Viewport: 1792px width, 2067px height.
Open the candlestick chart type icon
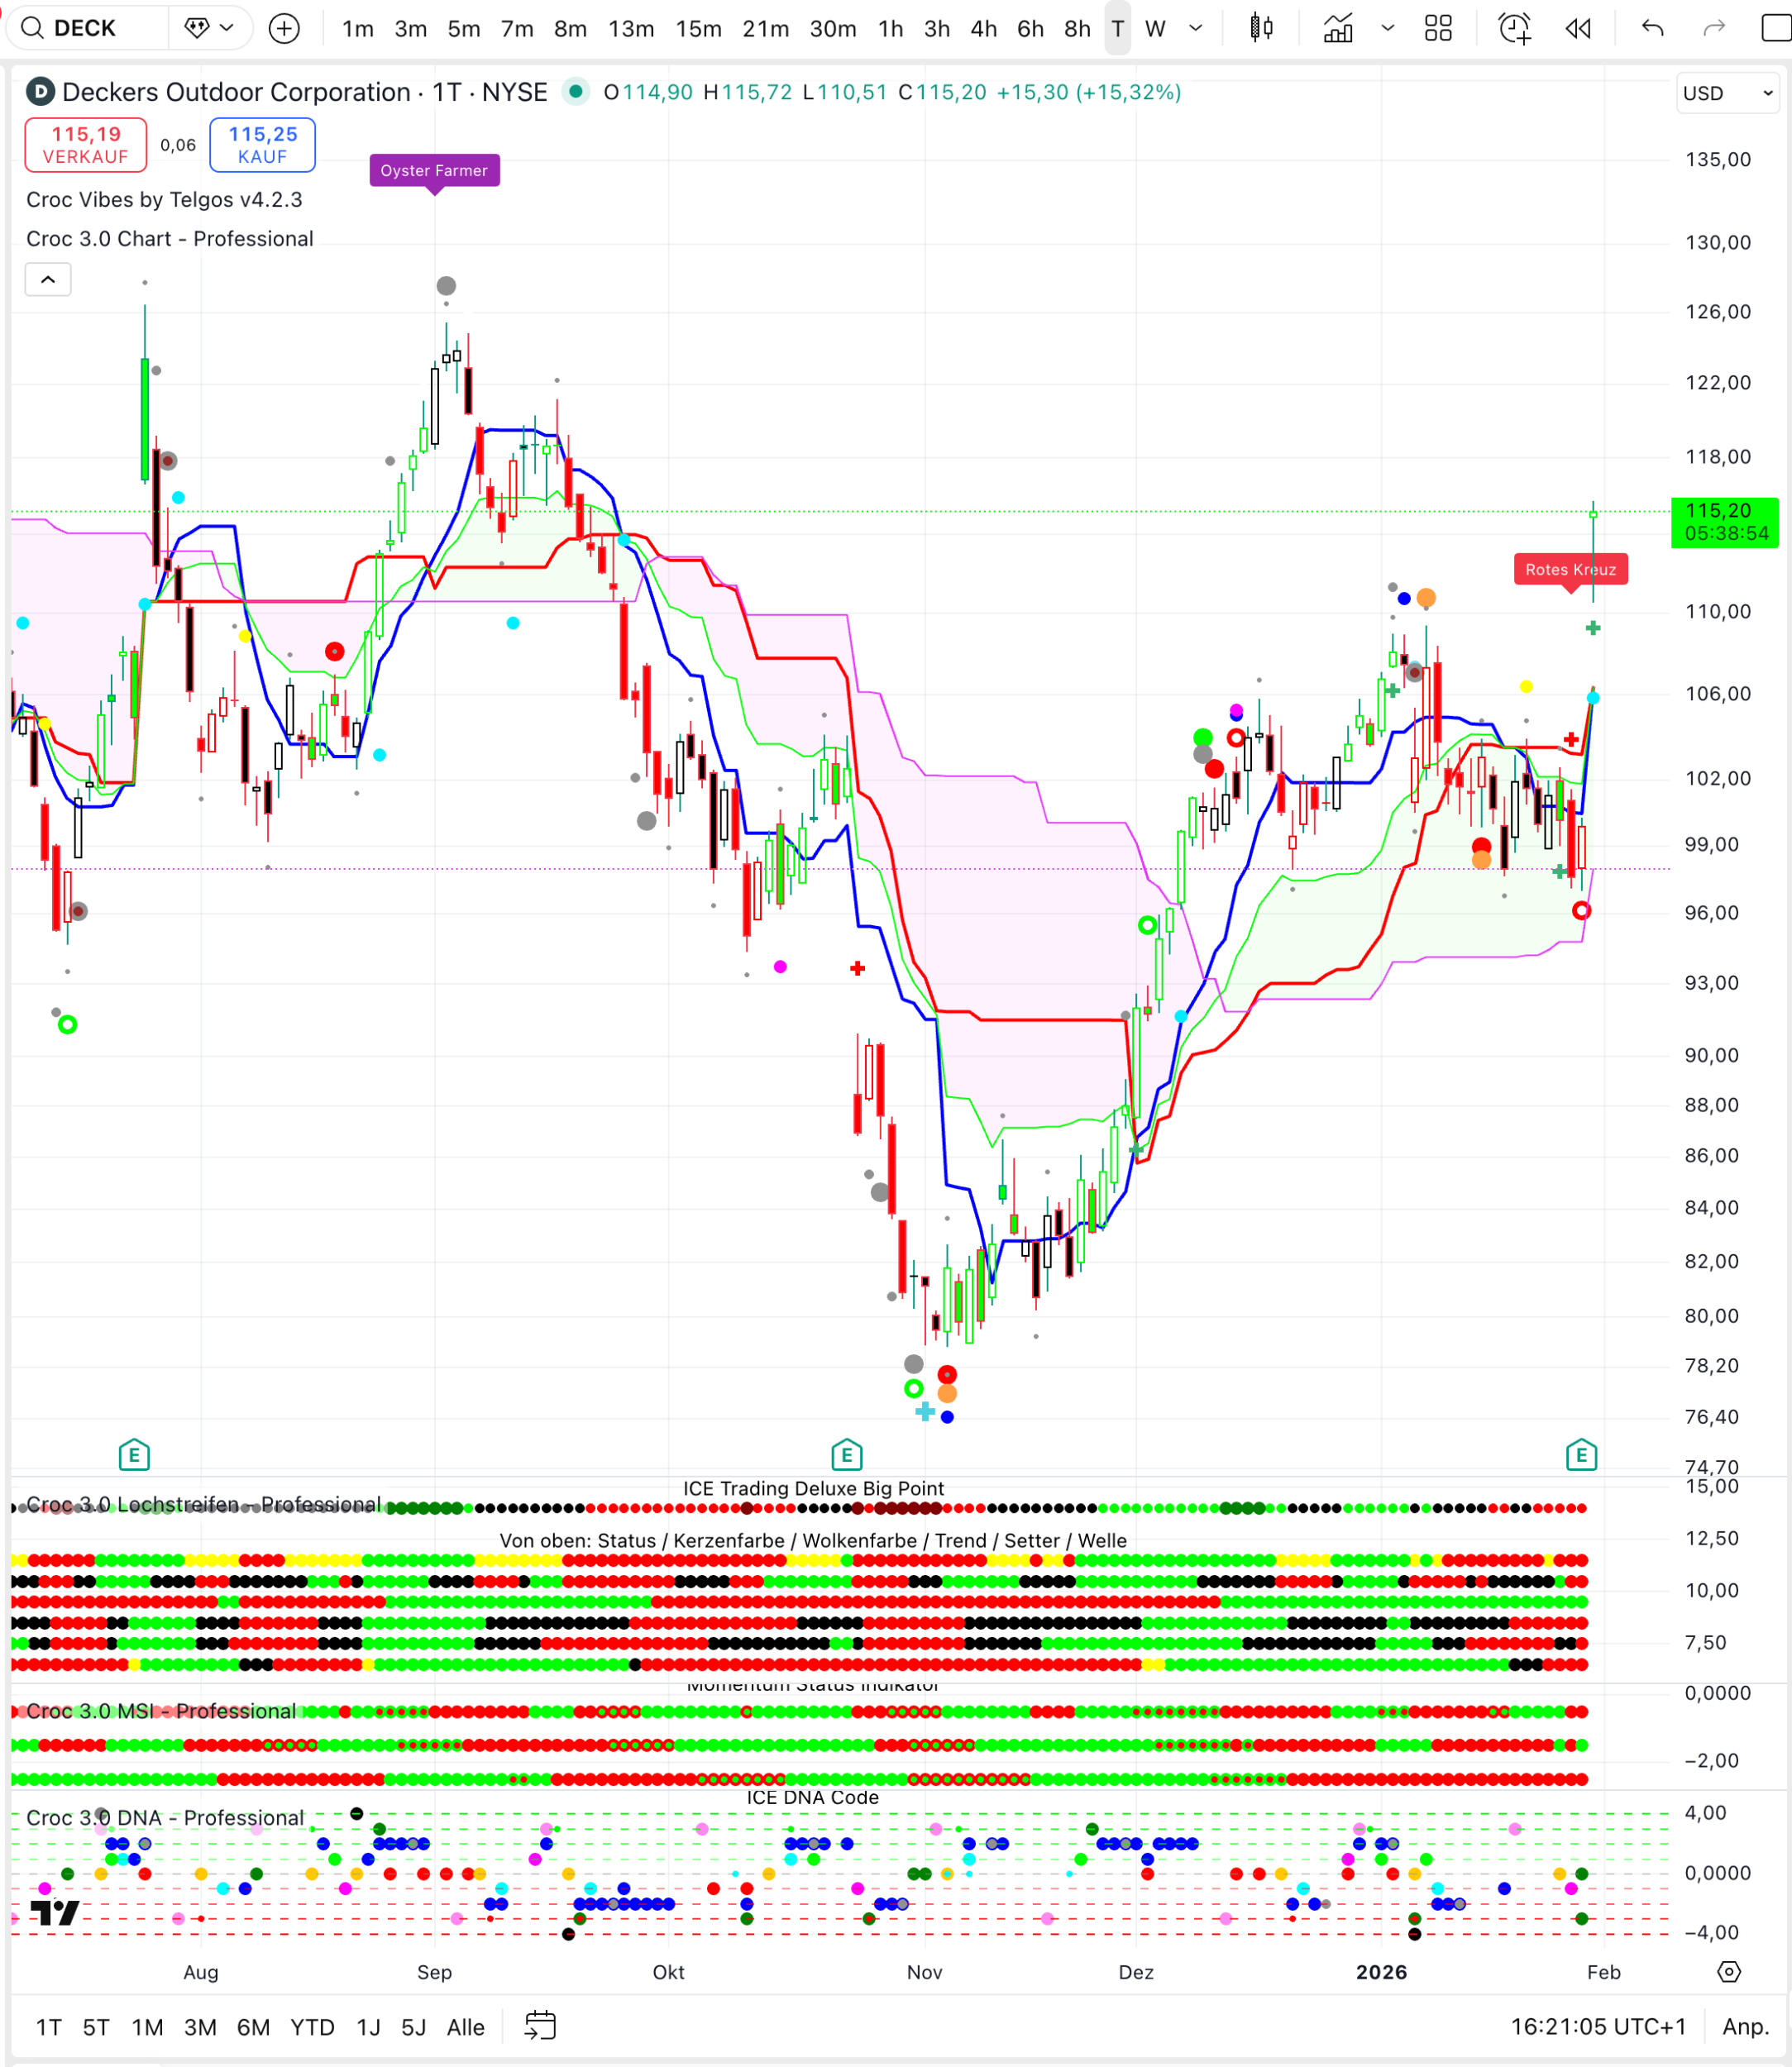(1262, 28)
